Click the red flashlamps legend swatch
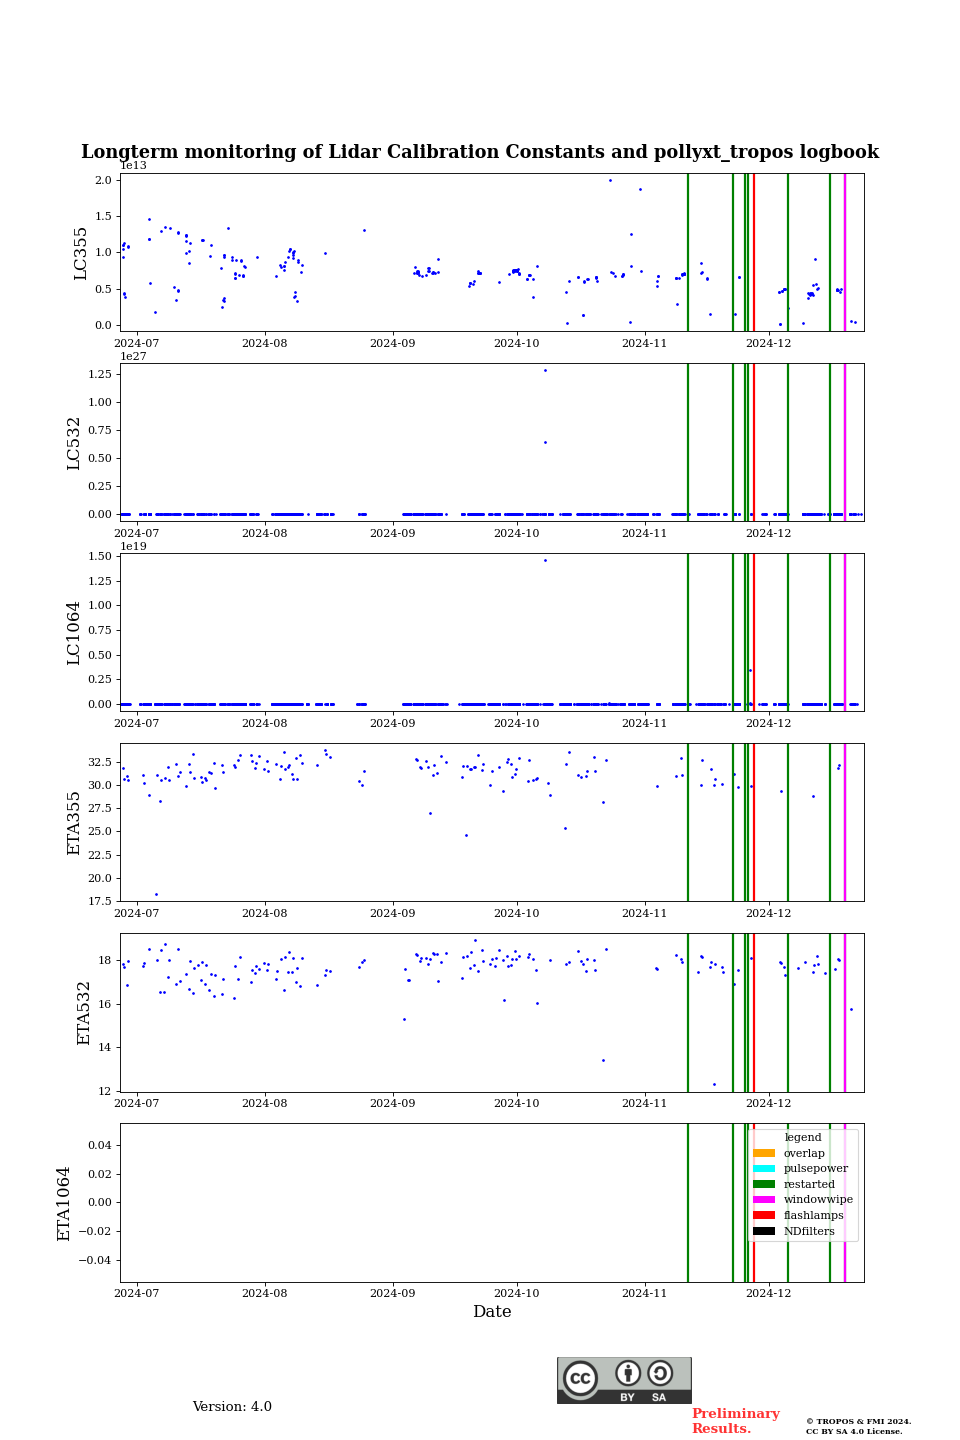This screenshot has height=1440, width=960. [x=764, y=1215]
